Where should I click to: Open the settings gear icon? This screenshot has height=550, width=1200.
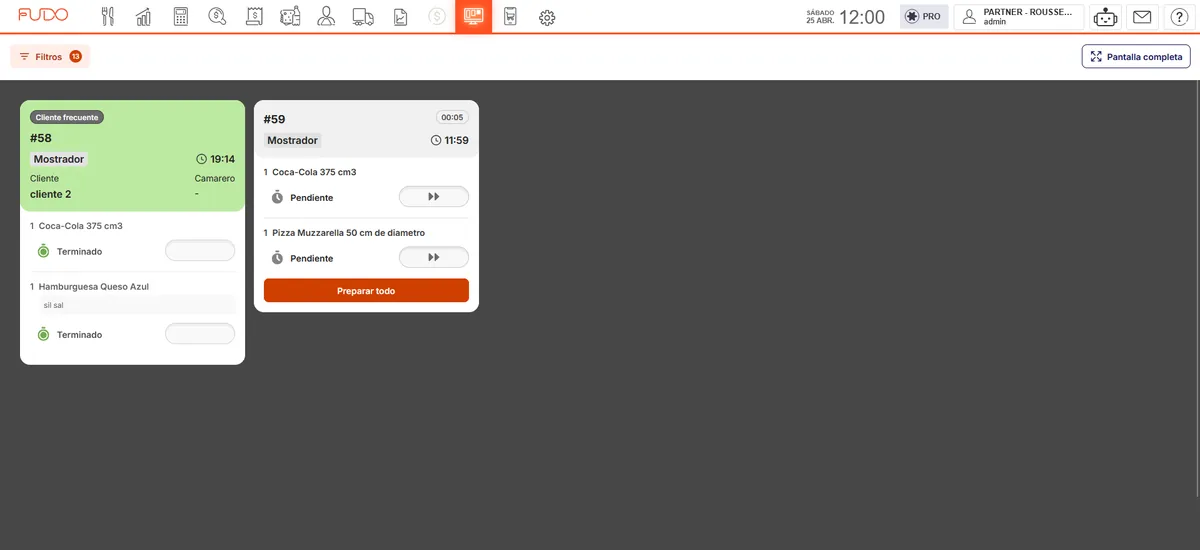547,17
